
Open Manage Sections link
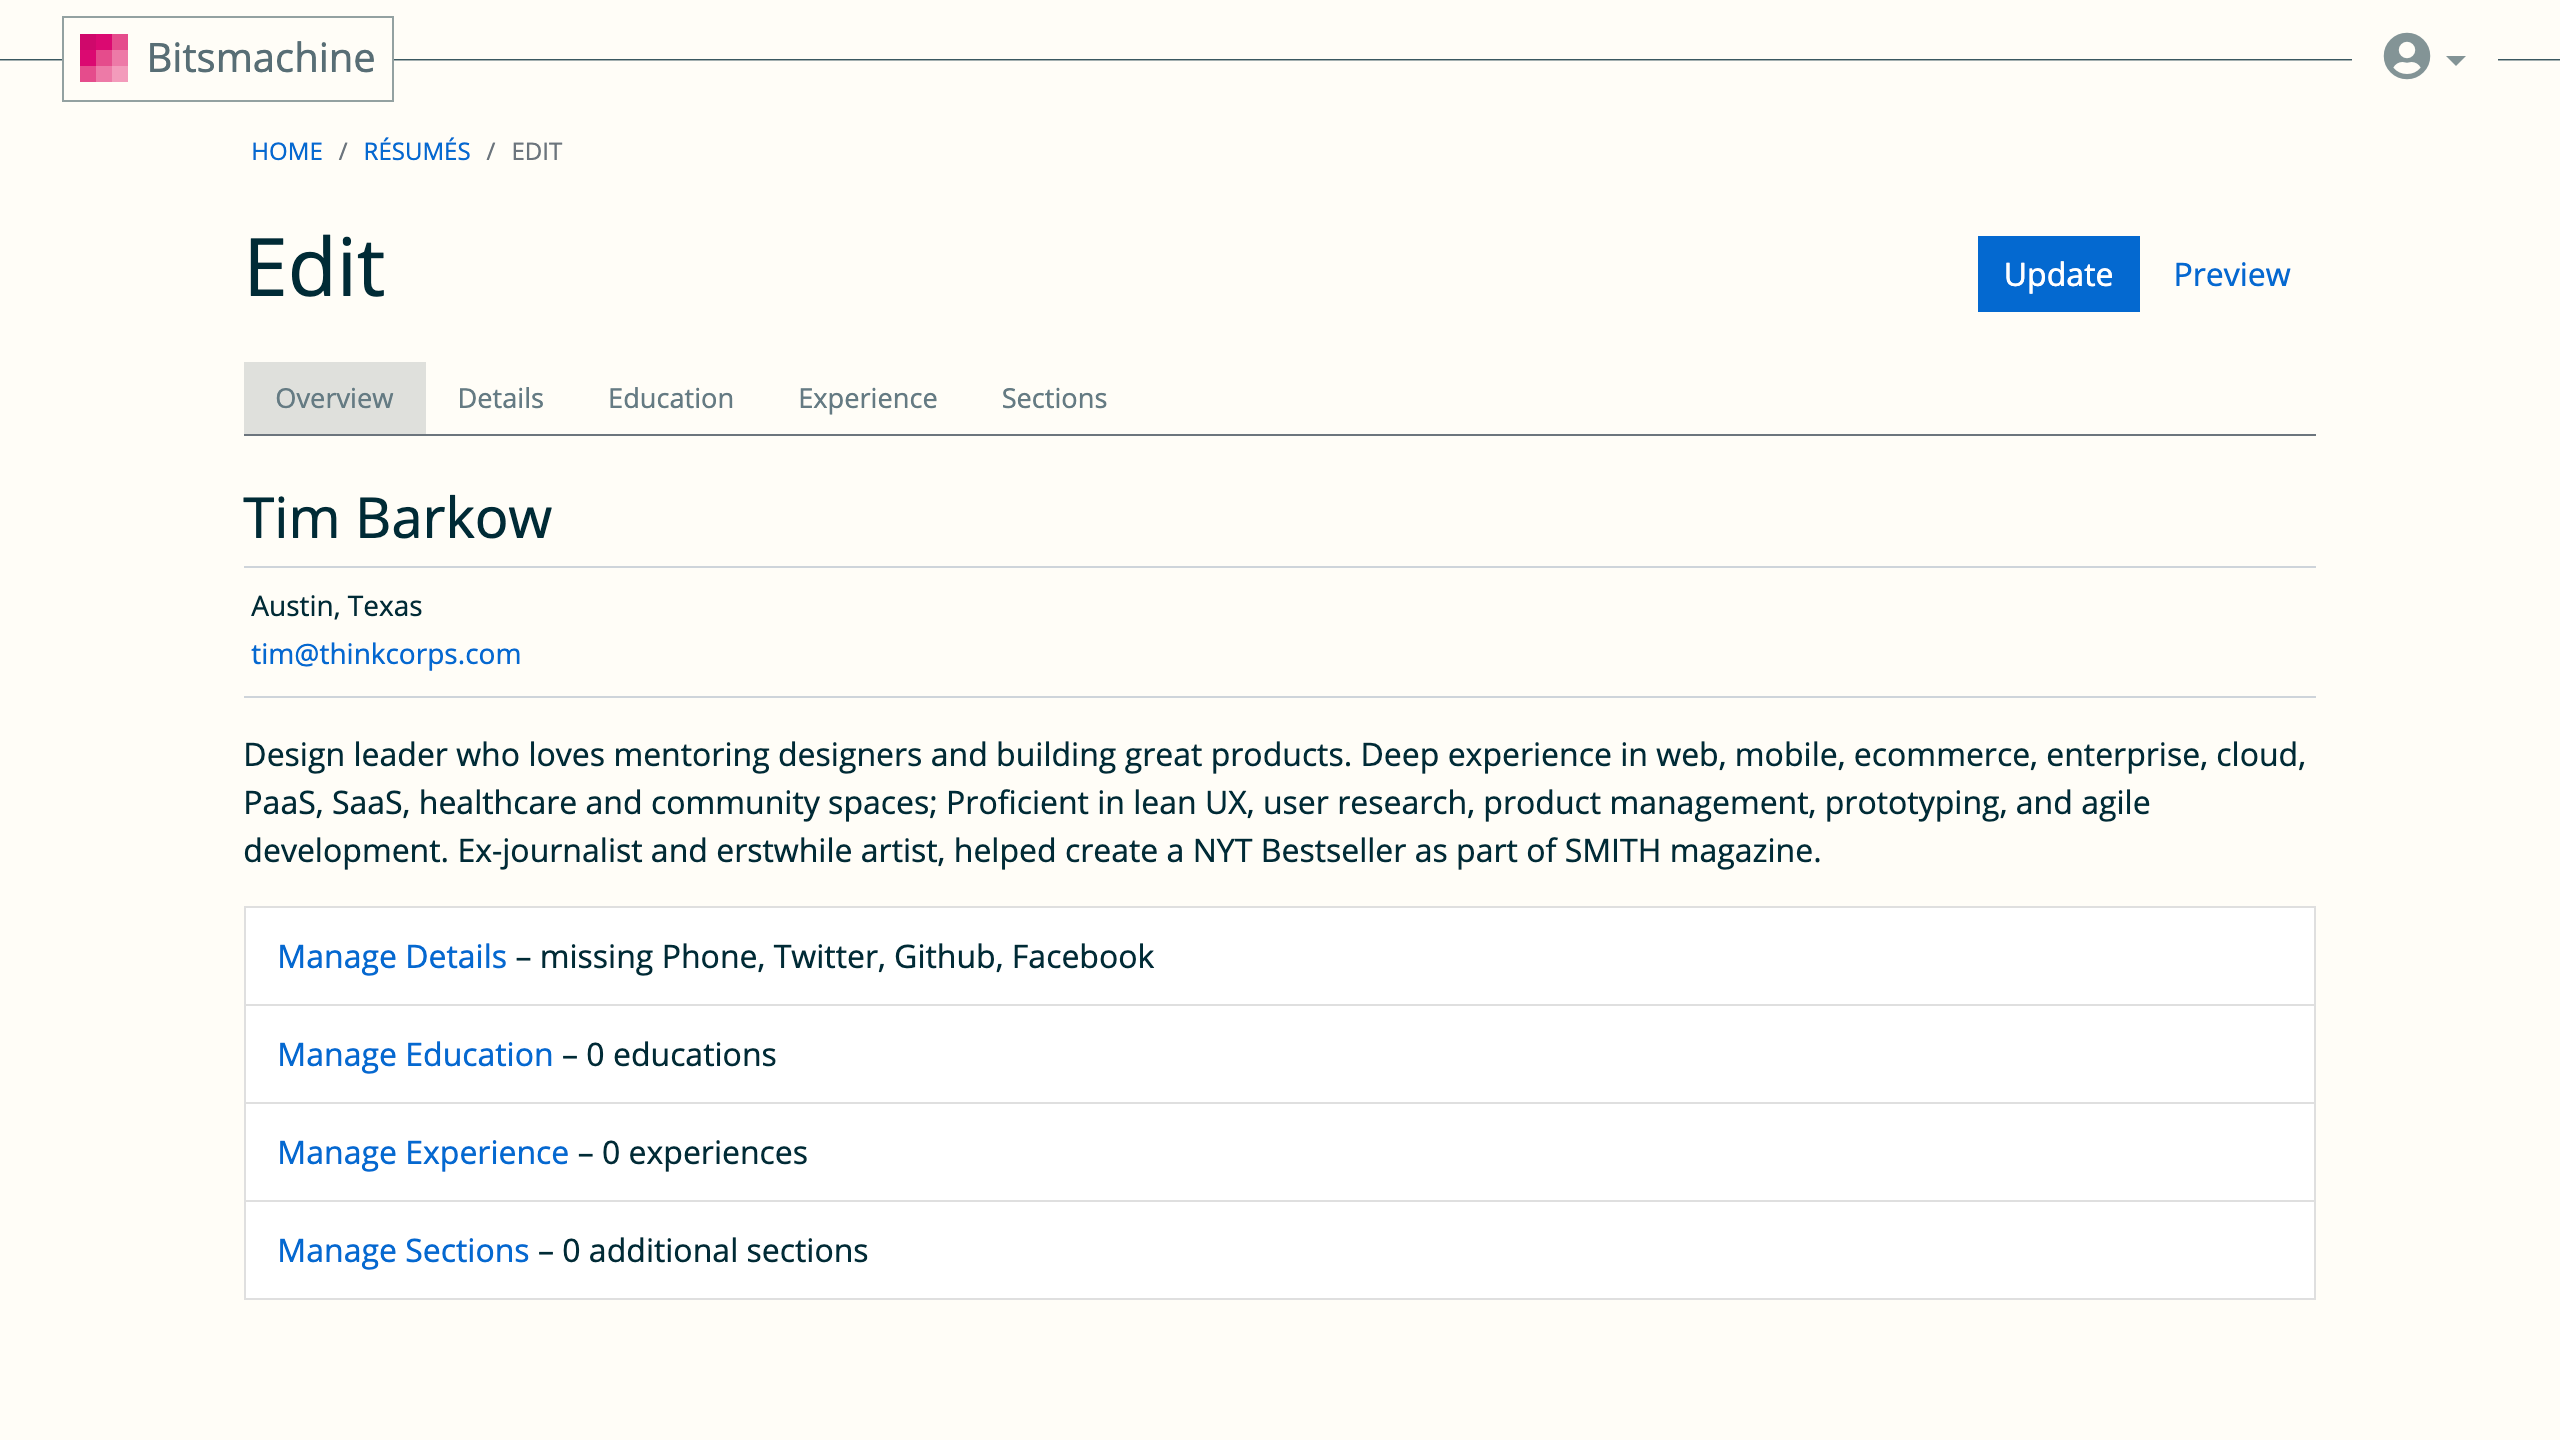(404, 1250)
